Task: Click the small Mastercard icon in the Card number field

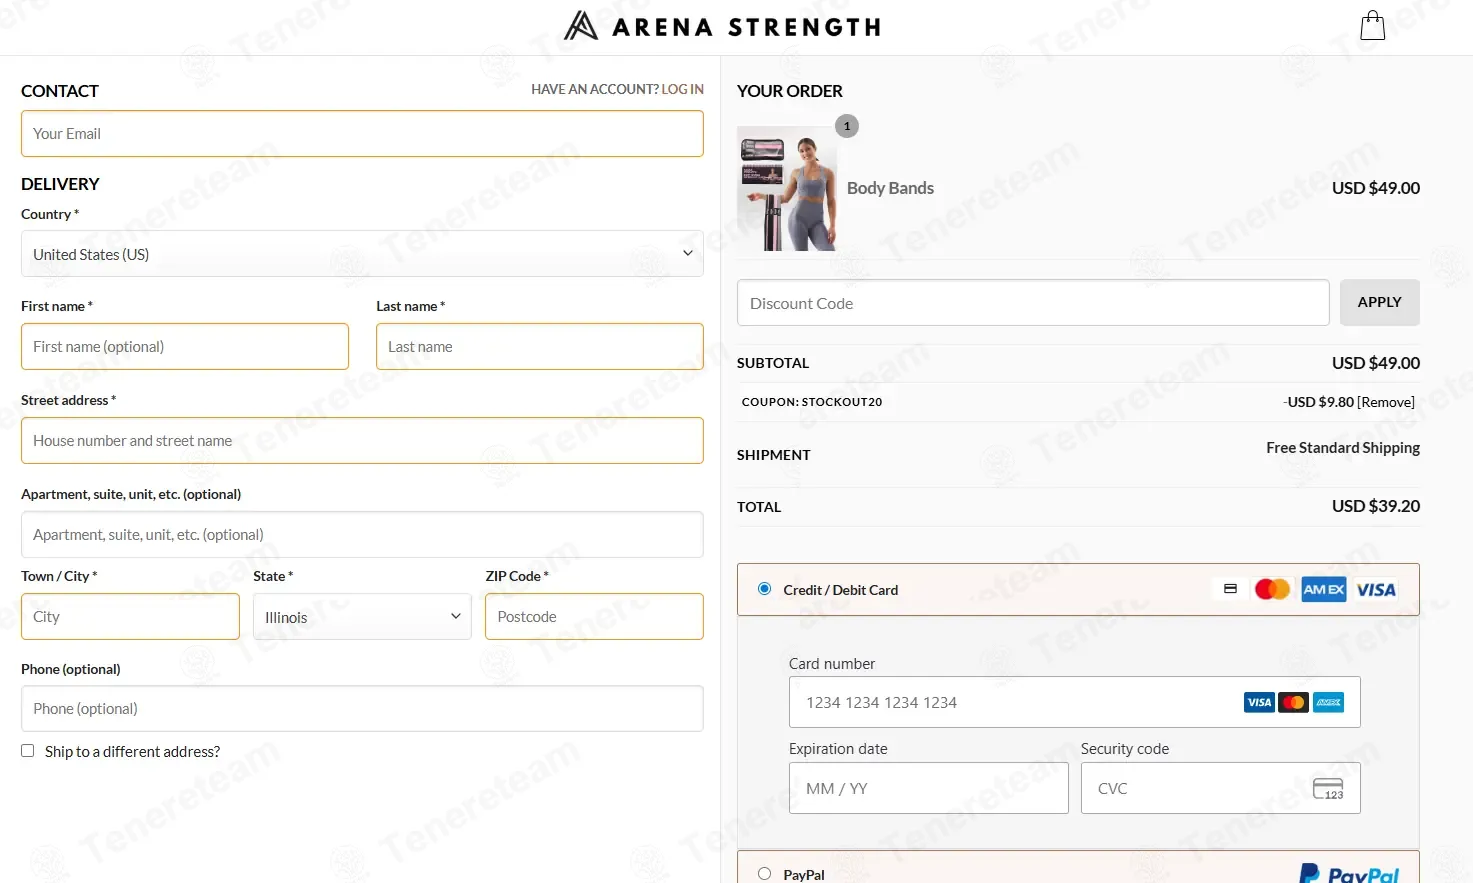Action: click(1293, 702)
